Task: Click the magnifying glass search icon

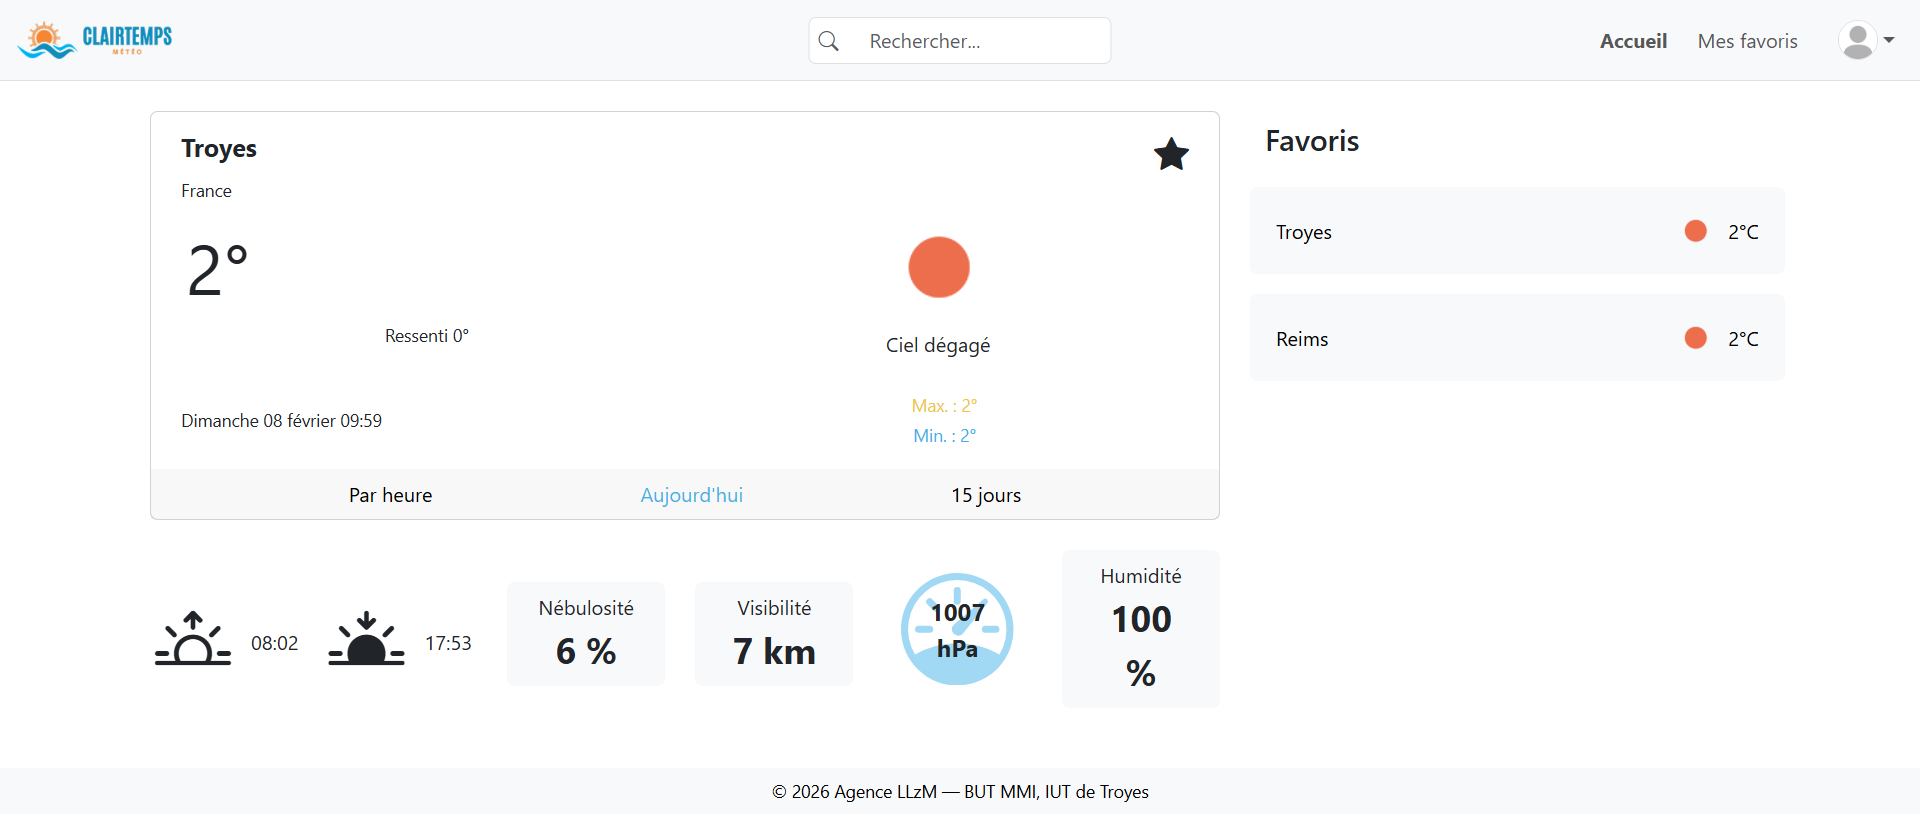Action: click(x=829, y=41)
